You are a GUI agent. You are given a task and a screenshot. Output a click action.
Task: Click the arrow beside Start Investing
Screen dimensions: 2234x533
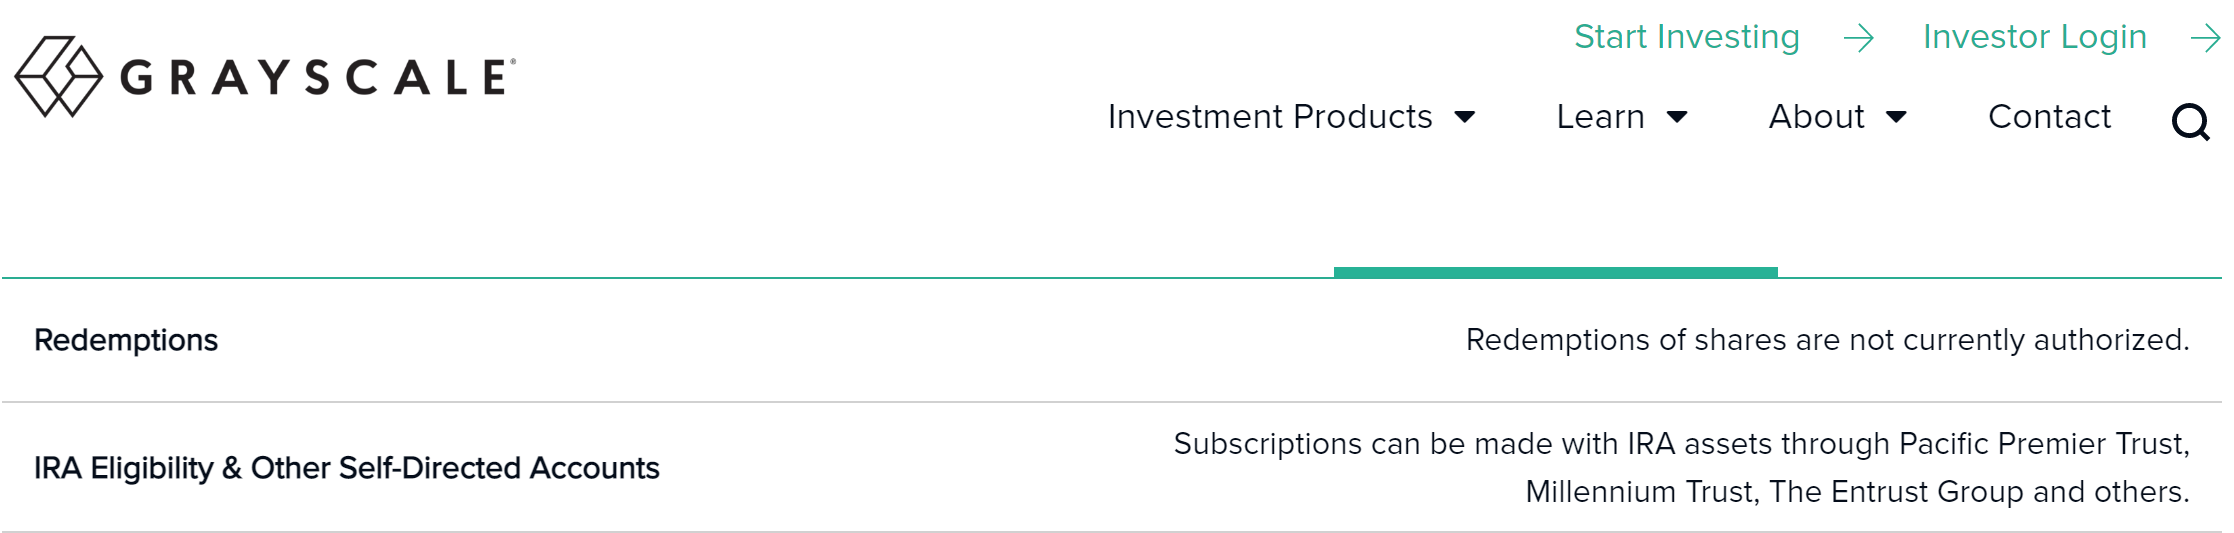coord(1859,39)
